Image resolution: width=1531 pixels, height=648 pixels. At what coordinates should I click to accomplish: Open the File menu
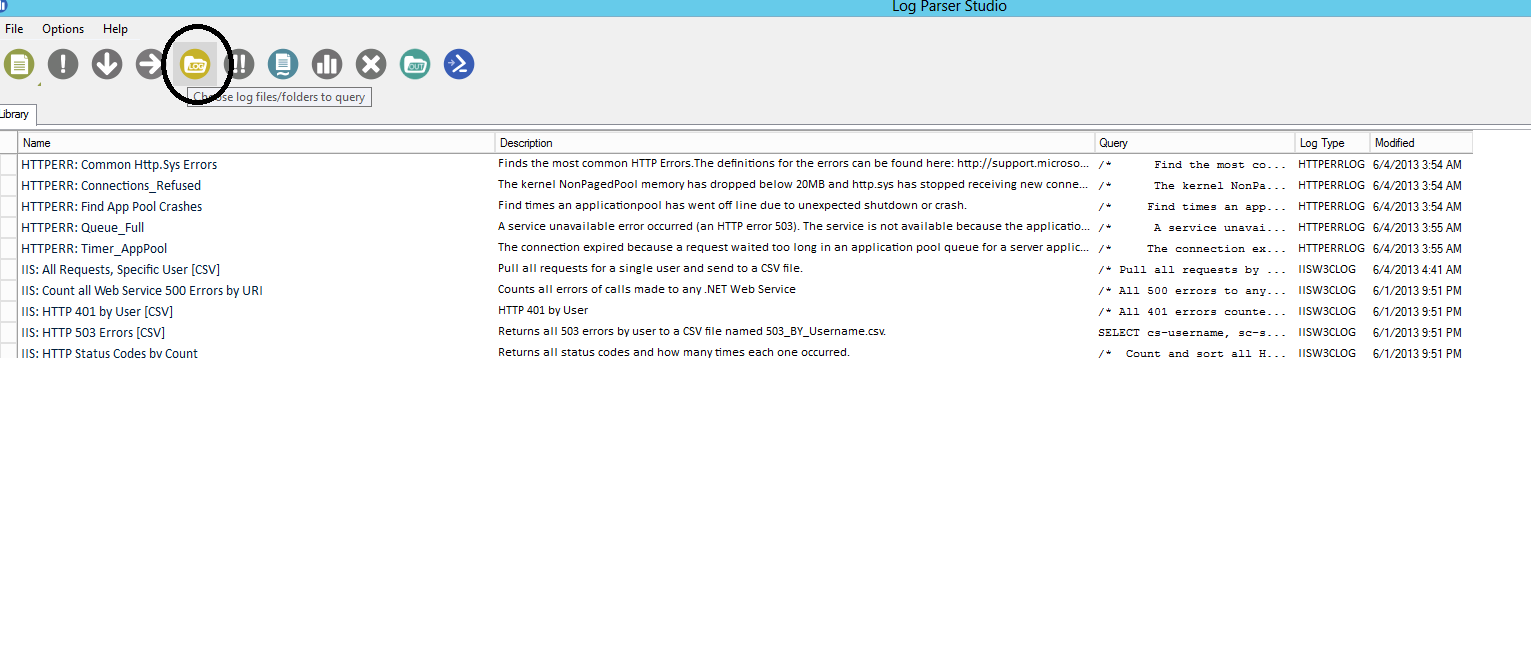click(14, 29)
